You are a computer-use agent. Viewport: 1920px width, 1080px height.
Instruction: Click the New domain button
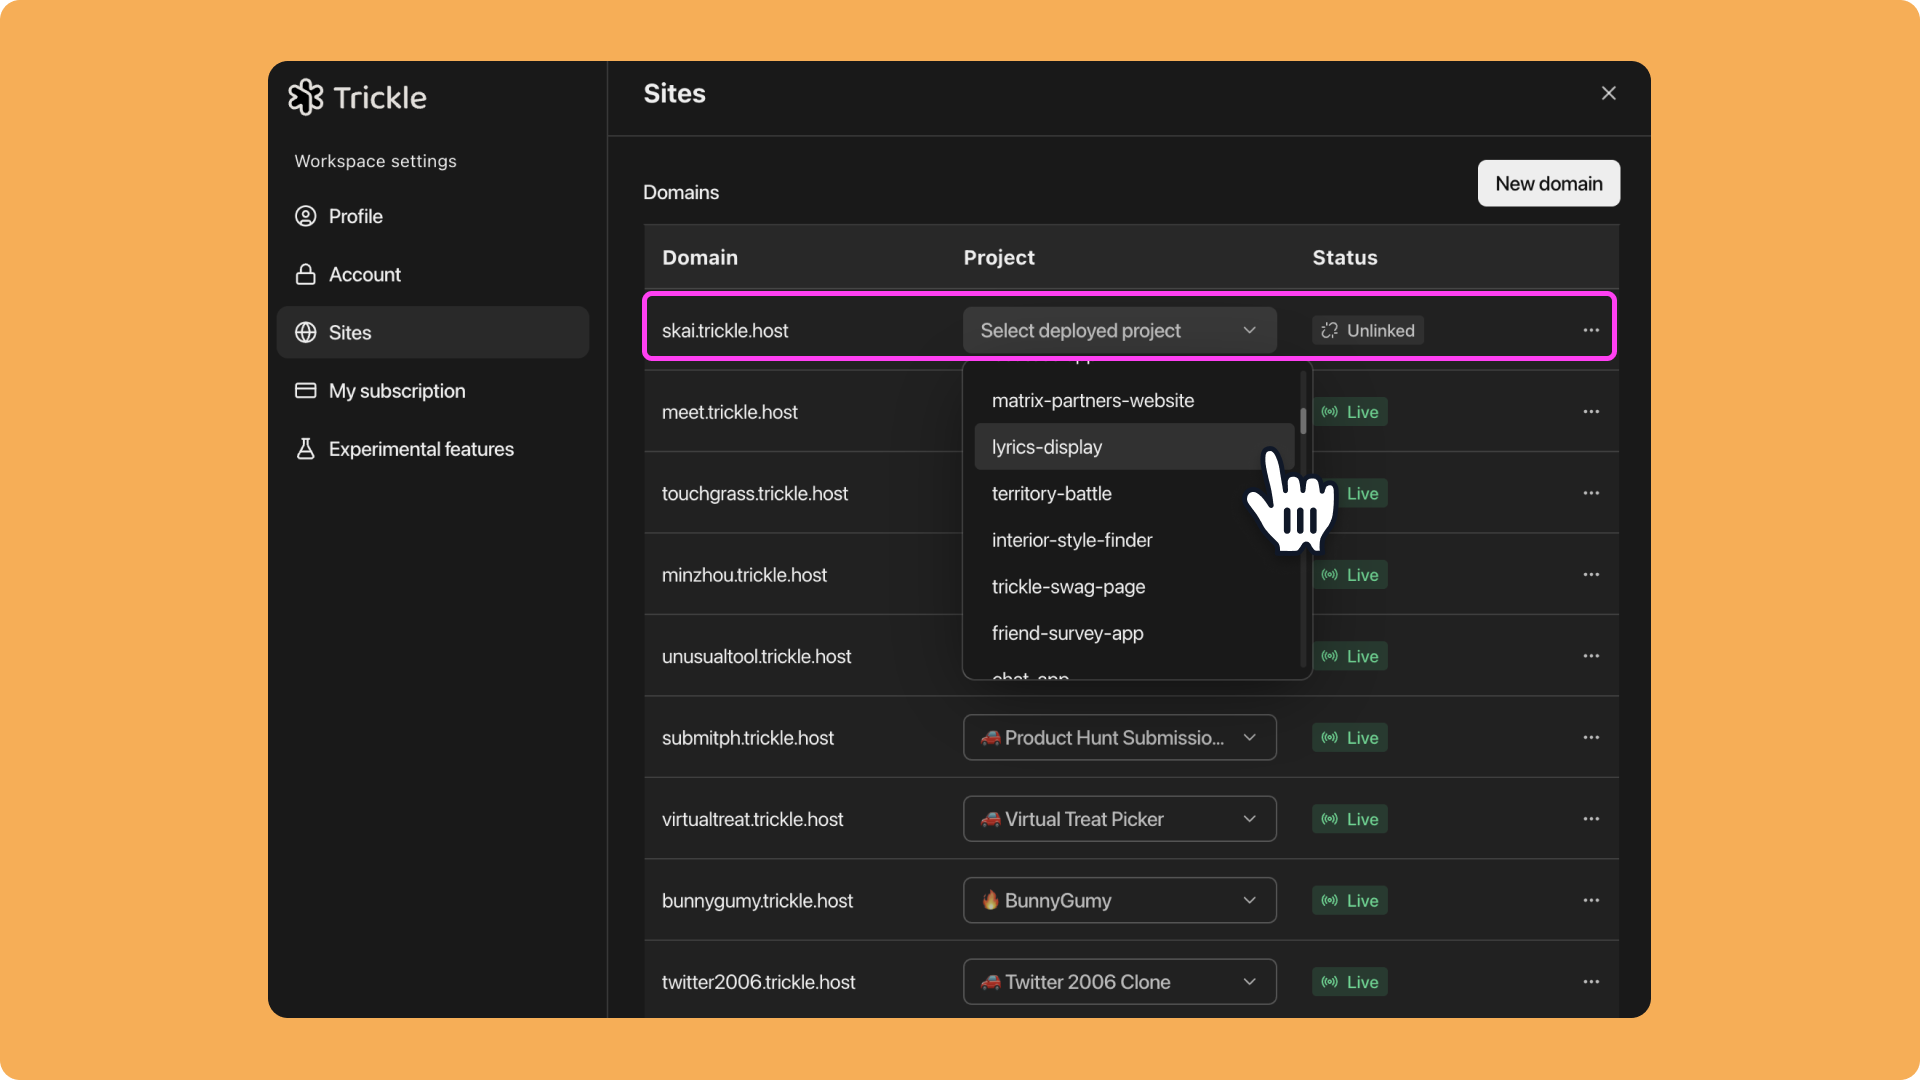pos(1548,183)
